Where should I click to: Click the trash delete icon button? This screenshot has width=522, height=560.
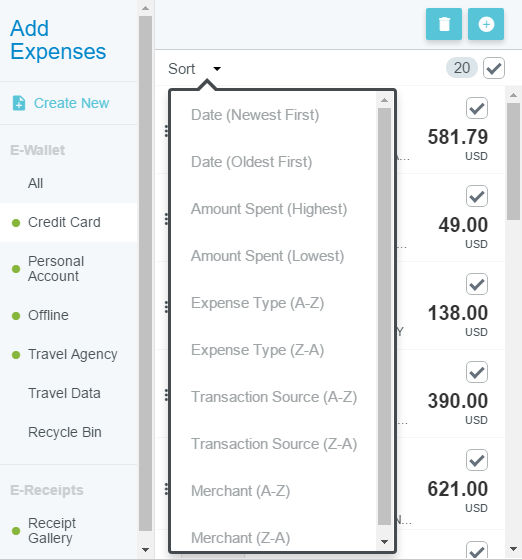click(444, 24)
